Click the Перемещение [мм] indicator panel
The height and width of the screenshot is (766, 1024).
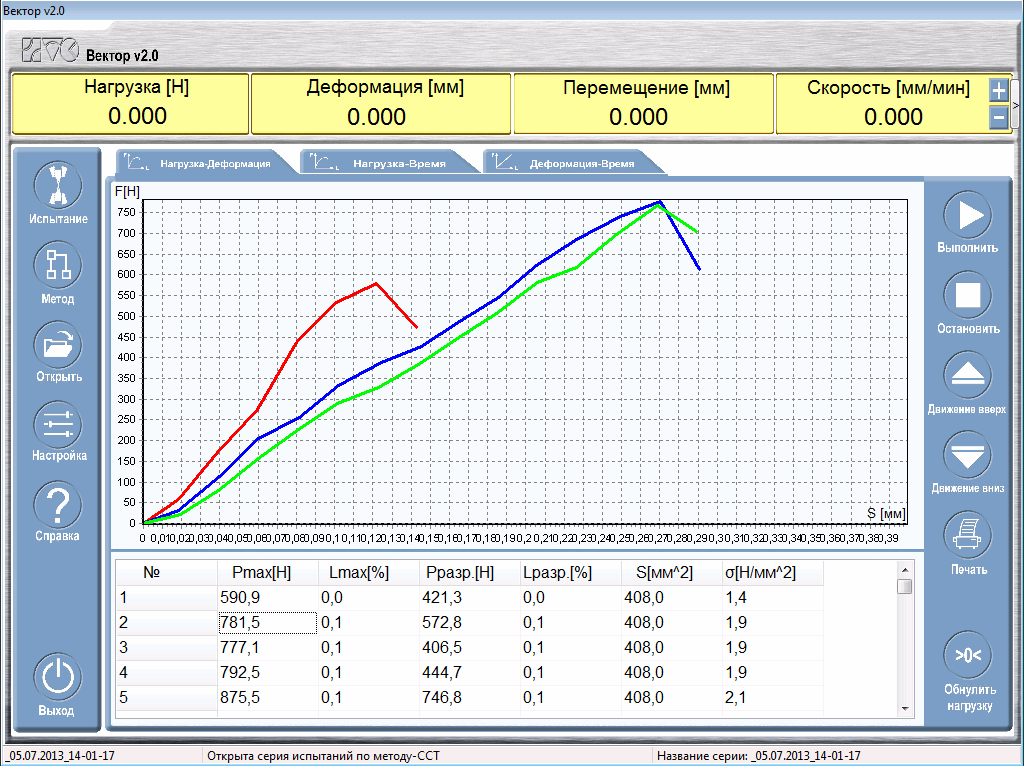coord(644,104)
